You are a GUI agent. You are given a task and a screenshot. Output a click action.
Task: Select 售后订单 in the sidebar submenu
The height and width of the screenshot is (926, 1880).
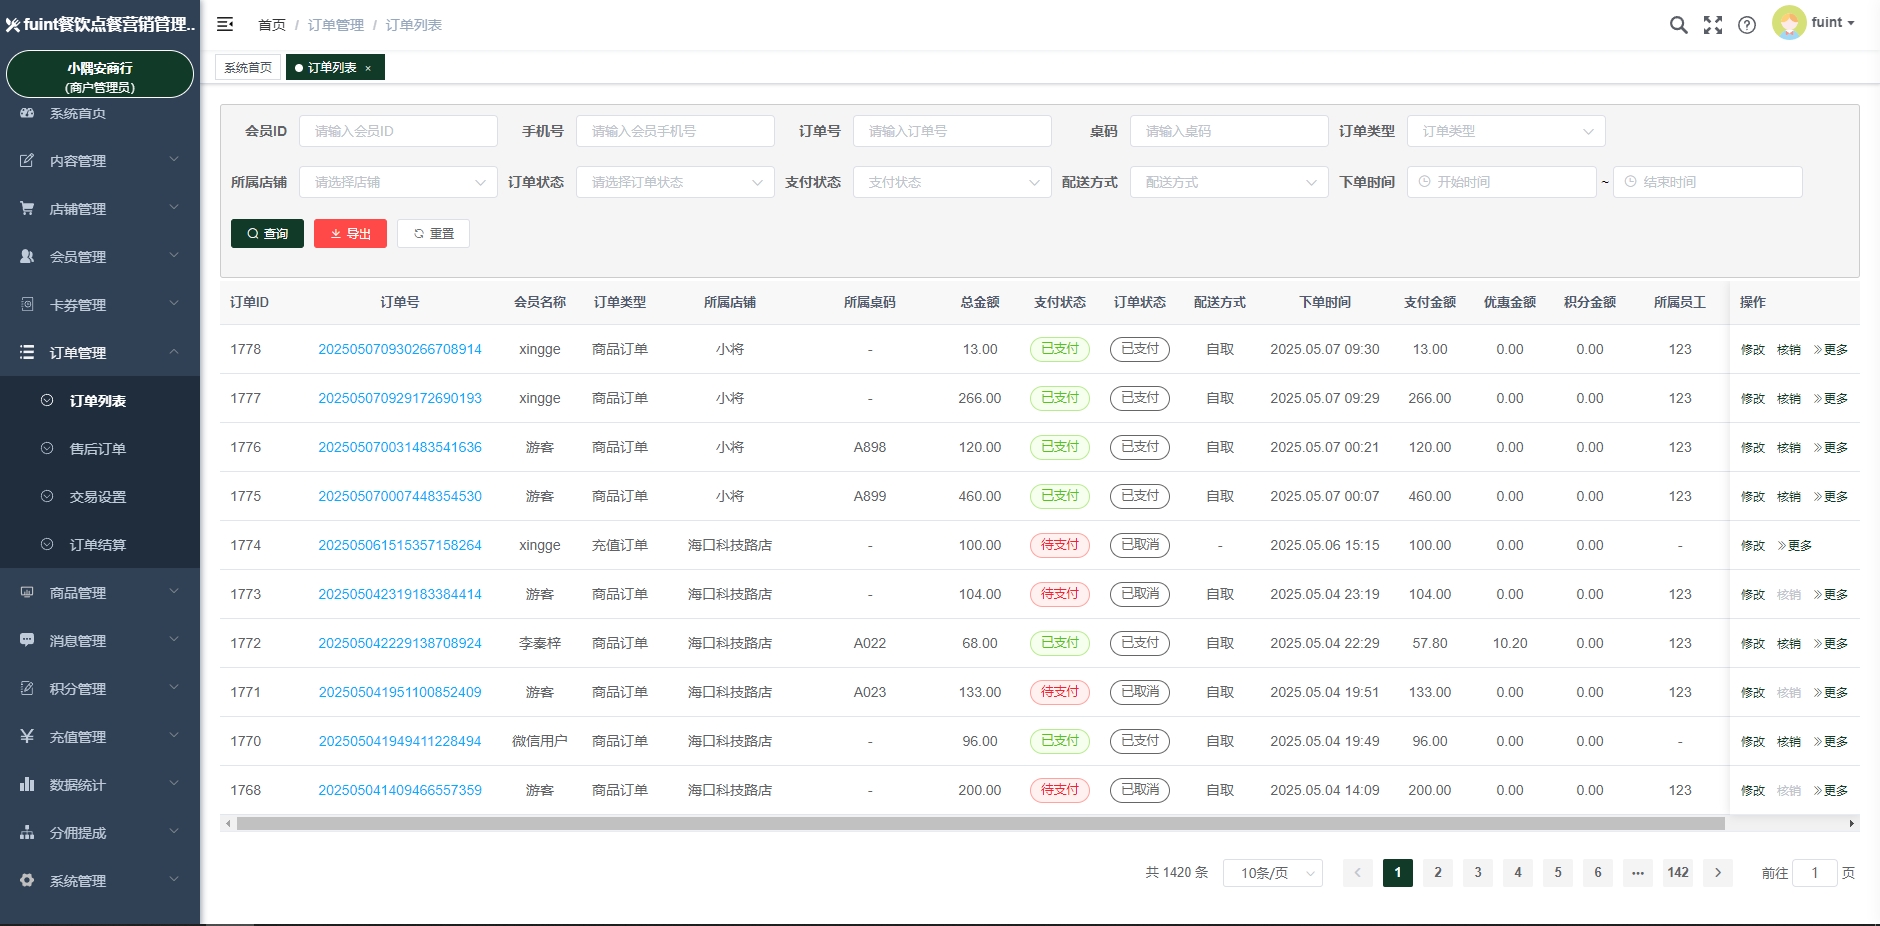click(x=98, y=449)
